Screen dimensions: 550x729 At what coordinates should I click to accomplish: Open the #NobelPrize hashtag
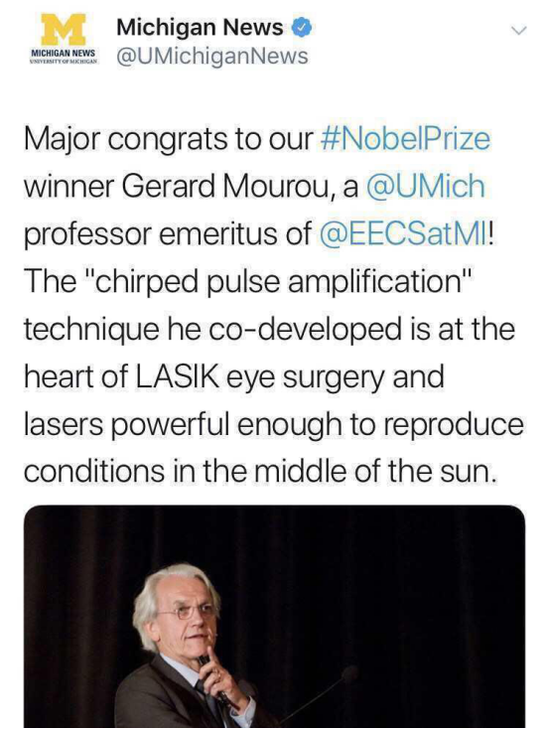tap(405, 139)
